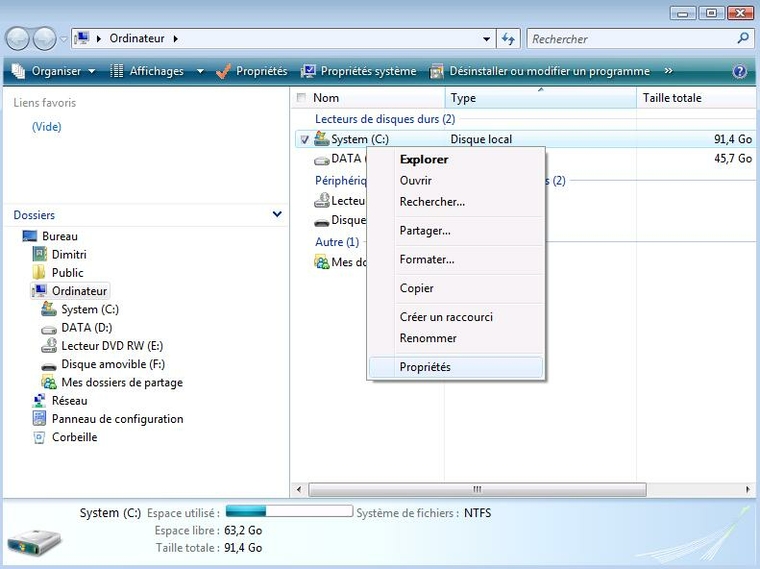
Task: Open the help question mark icon
Action: (x=739, y=72)
